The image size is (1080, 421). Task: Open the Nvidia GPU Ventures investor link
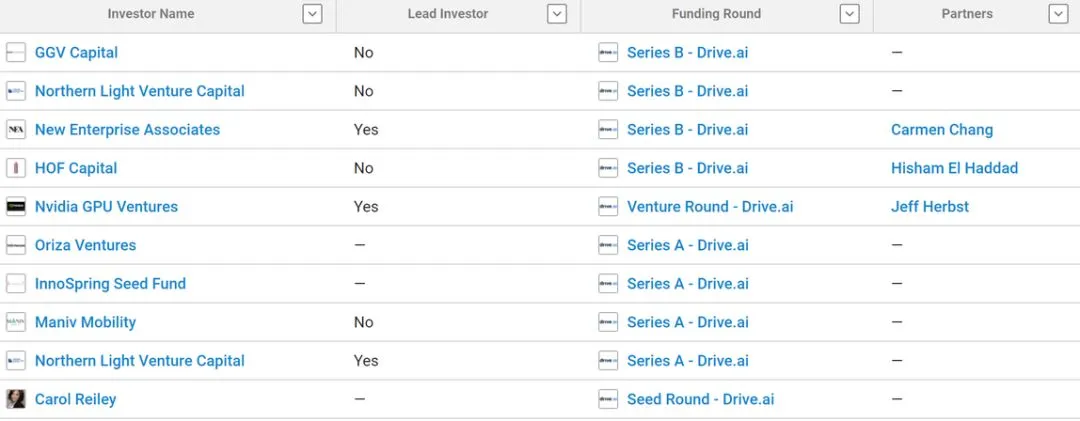pyautogui.click(x=106, y=207)
